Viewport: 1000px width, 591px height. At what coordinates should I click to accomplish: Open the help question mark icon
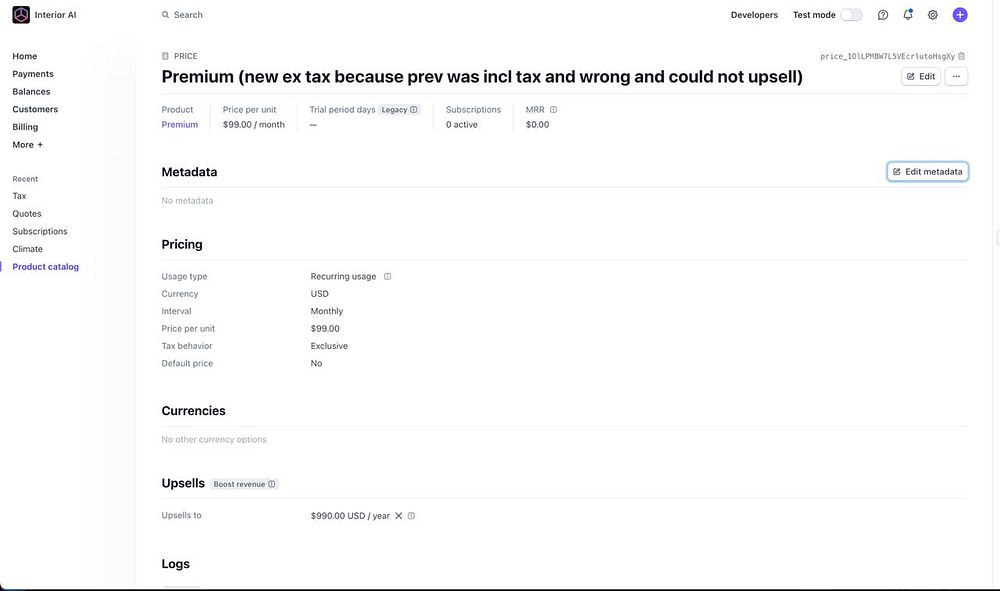point(883,15)
